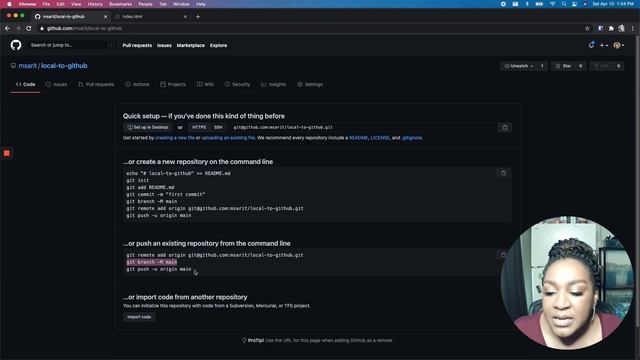Click the GitHub Octocat logo
Image resolution: width=640 pixels, height=360 pixels.
[x=16, y=45]
